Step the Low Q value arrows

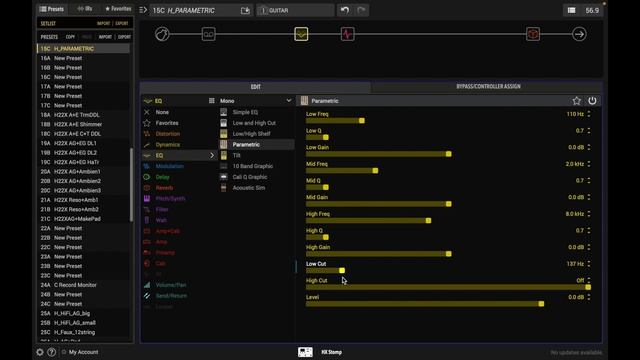[589, 131]
